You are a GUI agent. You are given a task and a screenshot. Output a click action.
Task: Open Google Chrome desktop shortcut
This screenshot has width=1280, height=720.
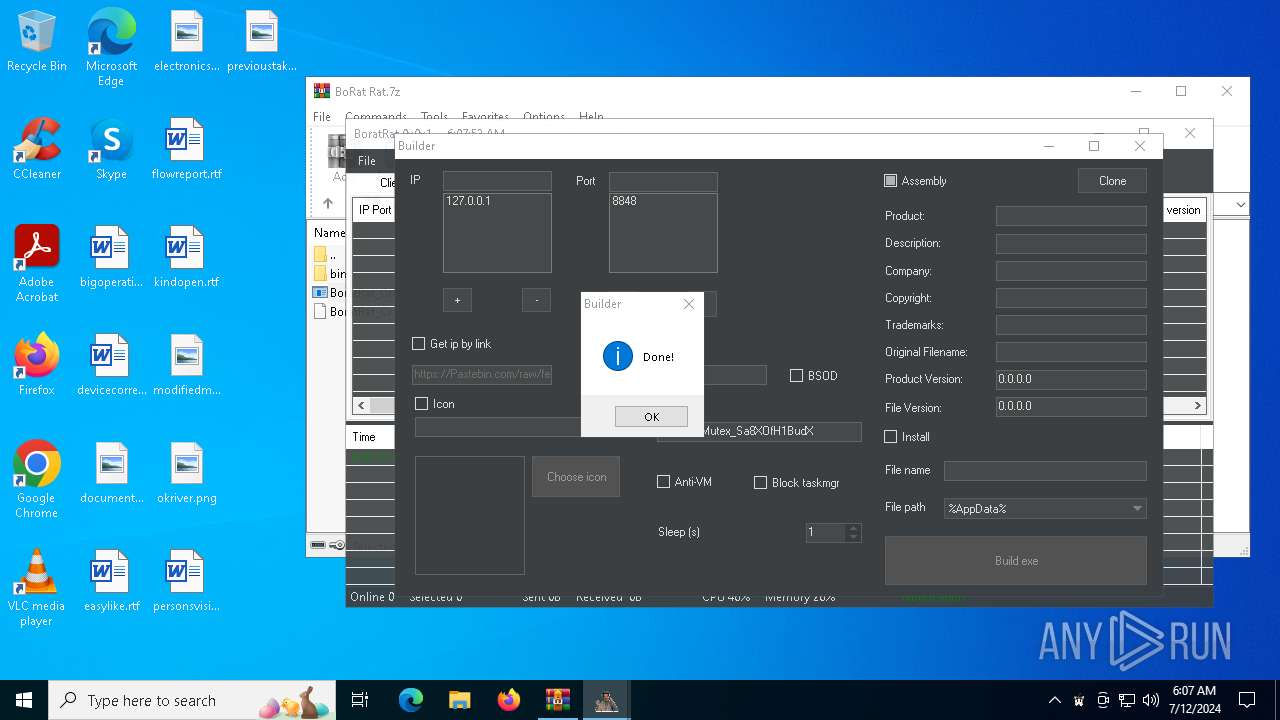[37, 480]
